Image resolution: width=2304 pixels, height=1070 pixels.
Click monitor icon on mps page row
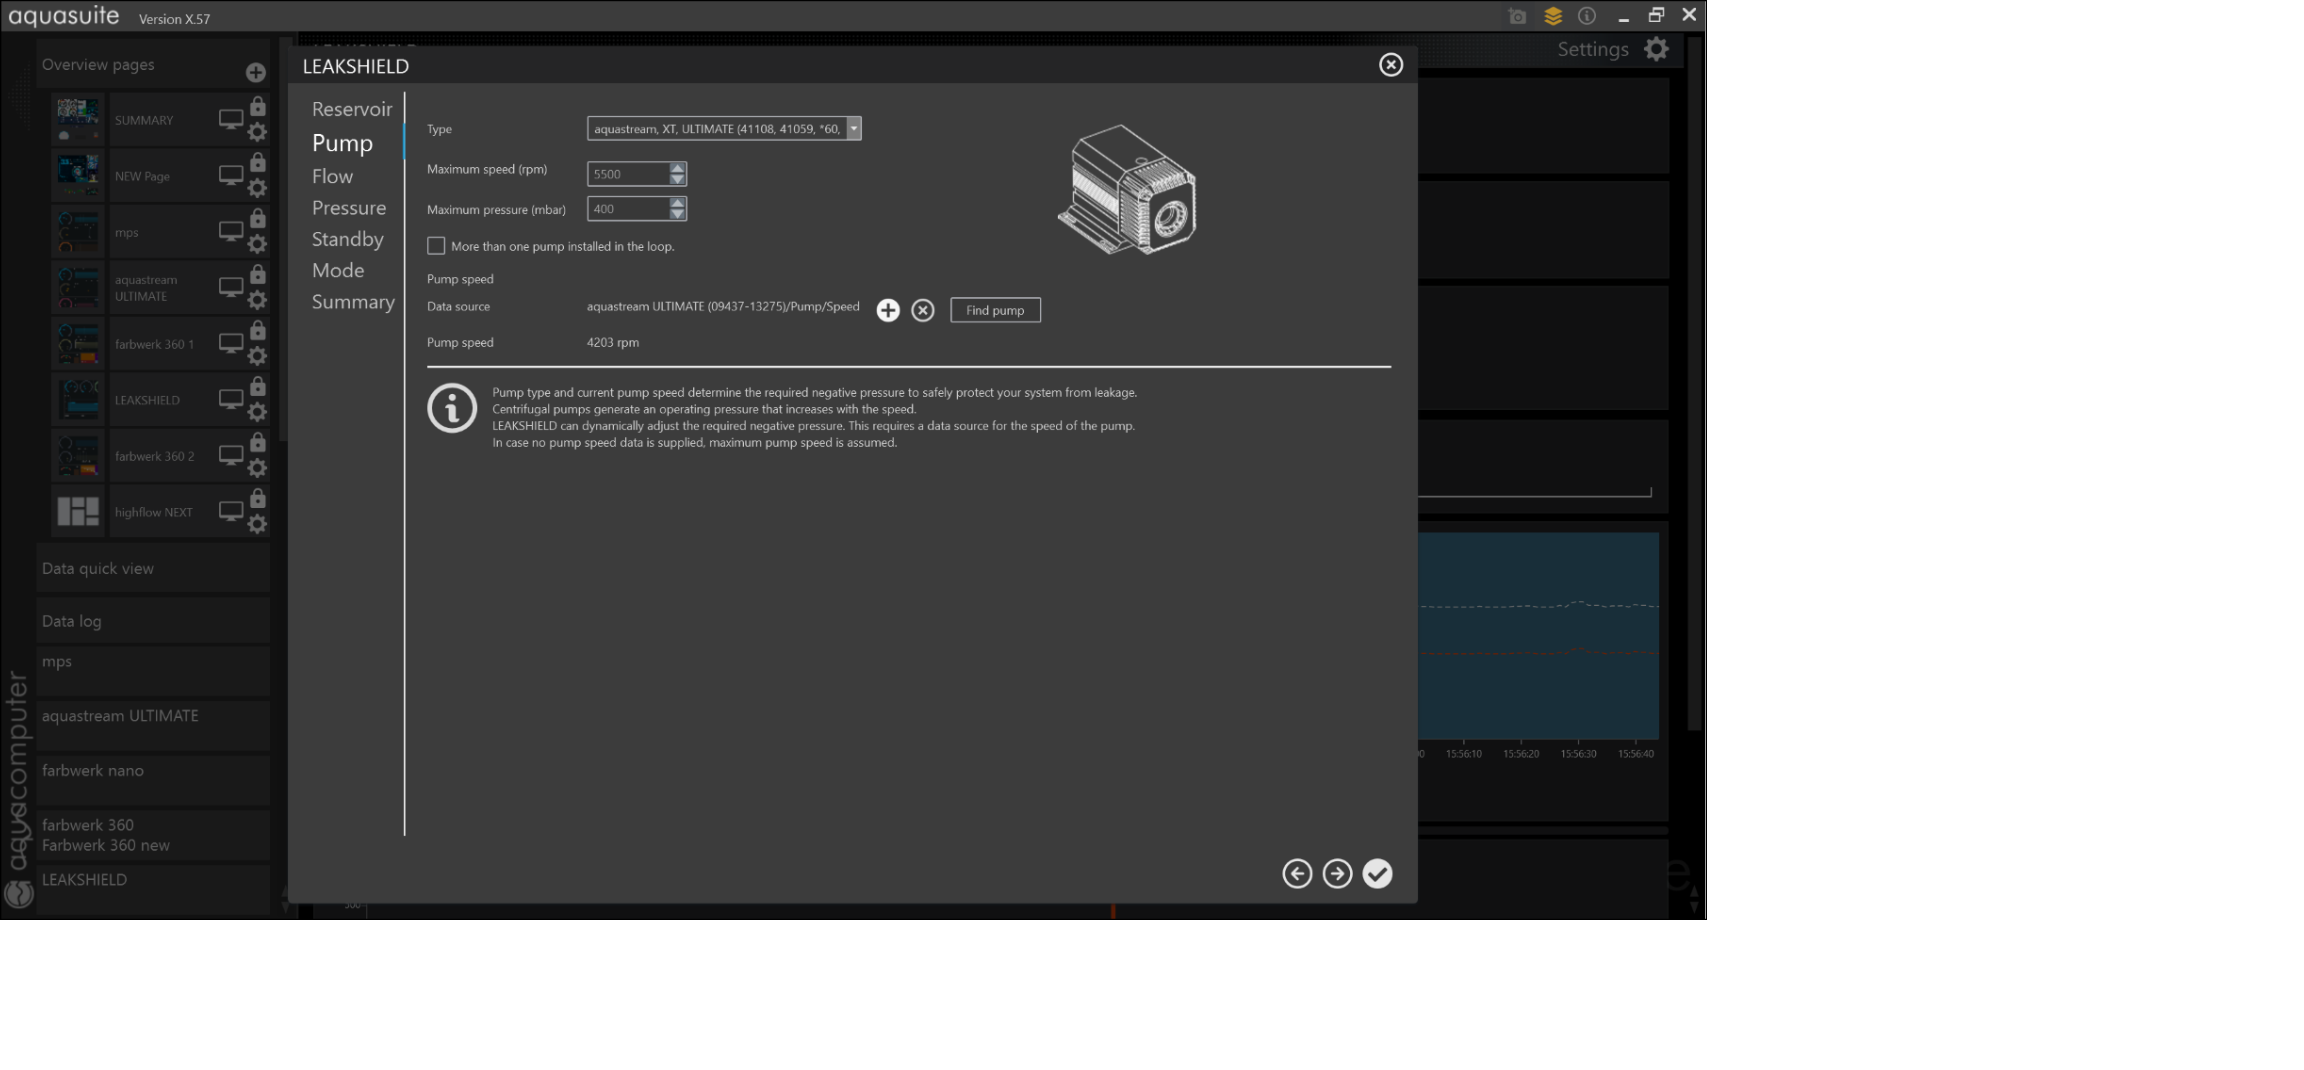tap(231, 232)
